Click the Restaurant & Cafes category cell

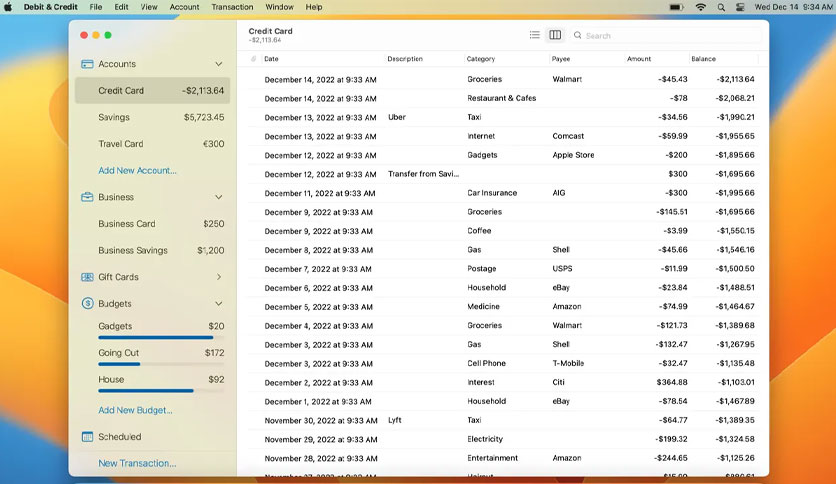(501, 98)
